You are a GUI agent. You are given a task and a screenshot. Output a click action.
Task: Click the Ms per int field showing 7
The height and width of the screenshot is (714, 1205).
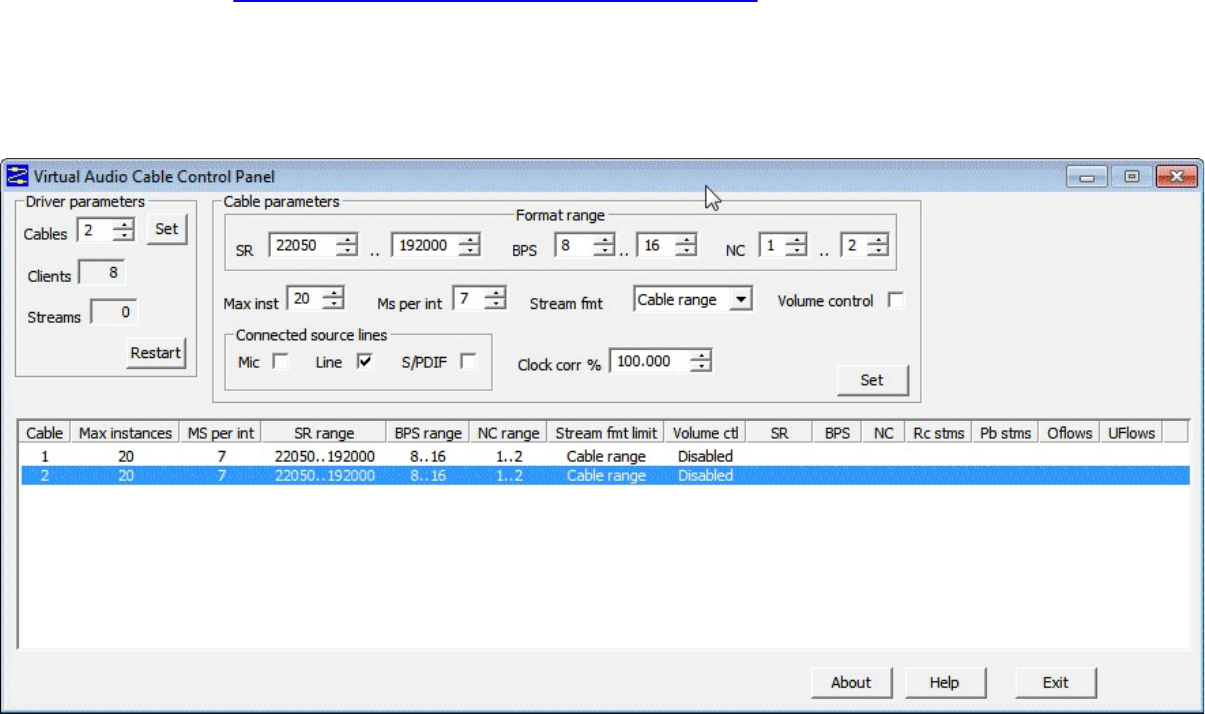coord(471,298)
